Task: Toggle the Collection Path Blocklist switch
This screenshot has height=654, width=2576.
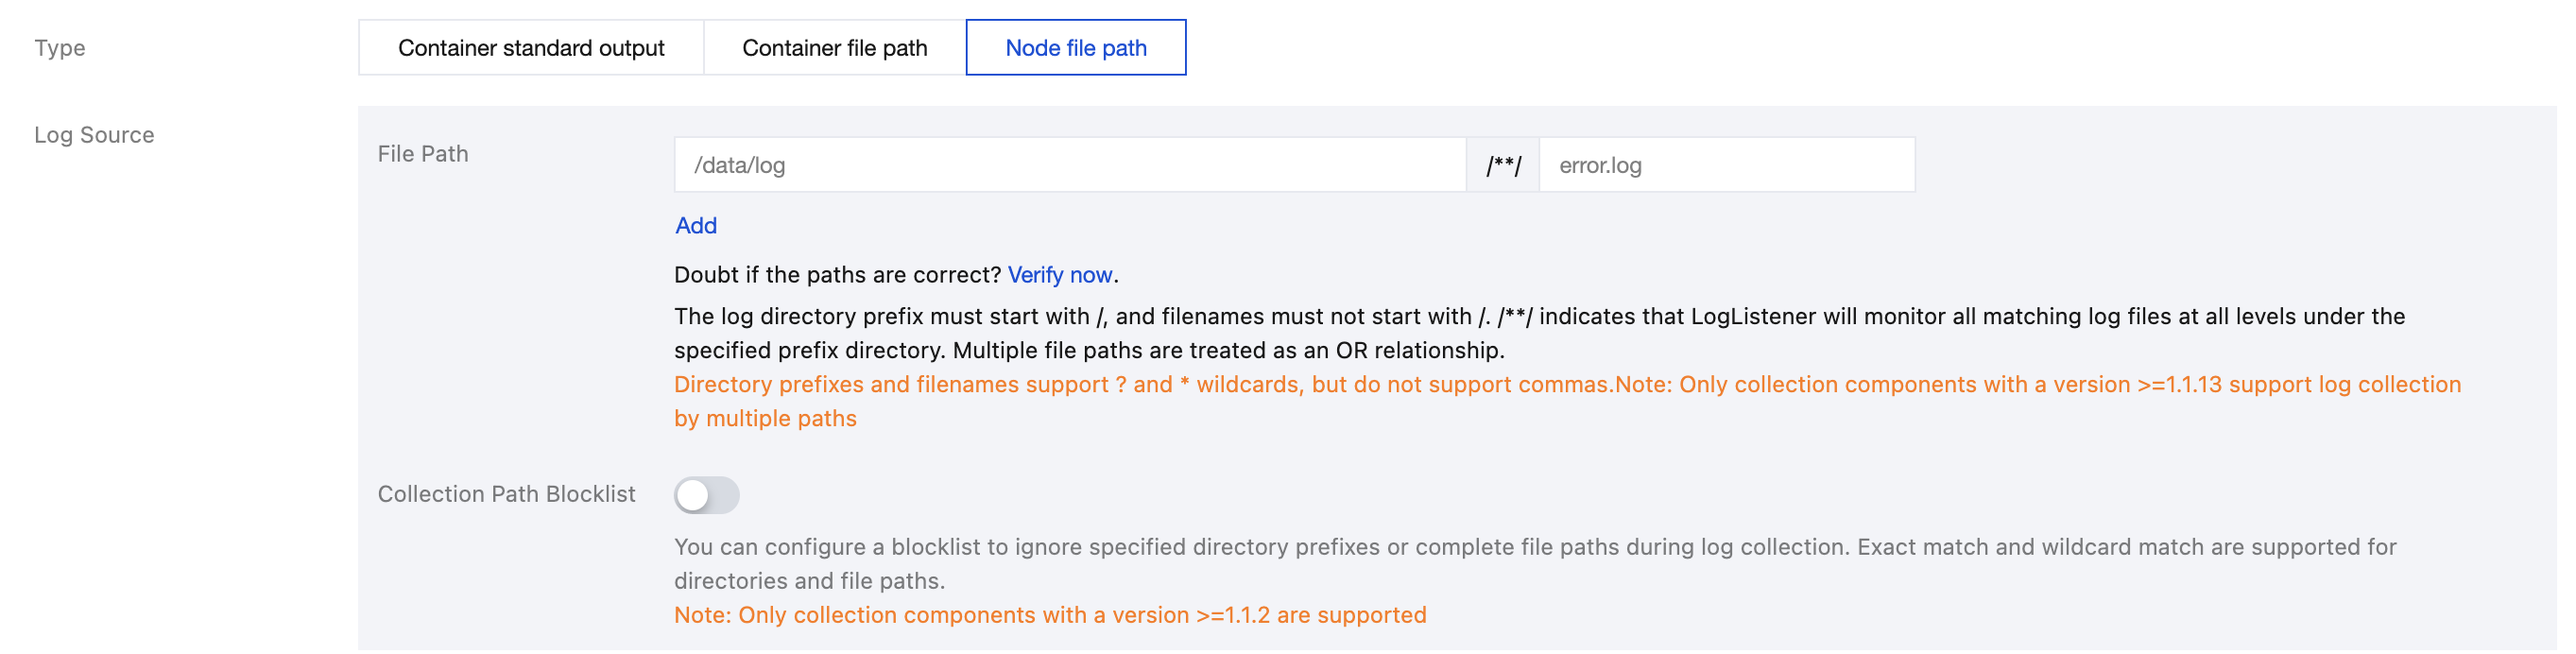Action: pos(706,495)
